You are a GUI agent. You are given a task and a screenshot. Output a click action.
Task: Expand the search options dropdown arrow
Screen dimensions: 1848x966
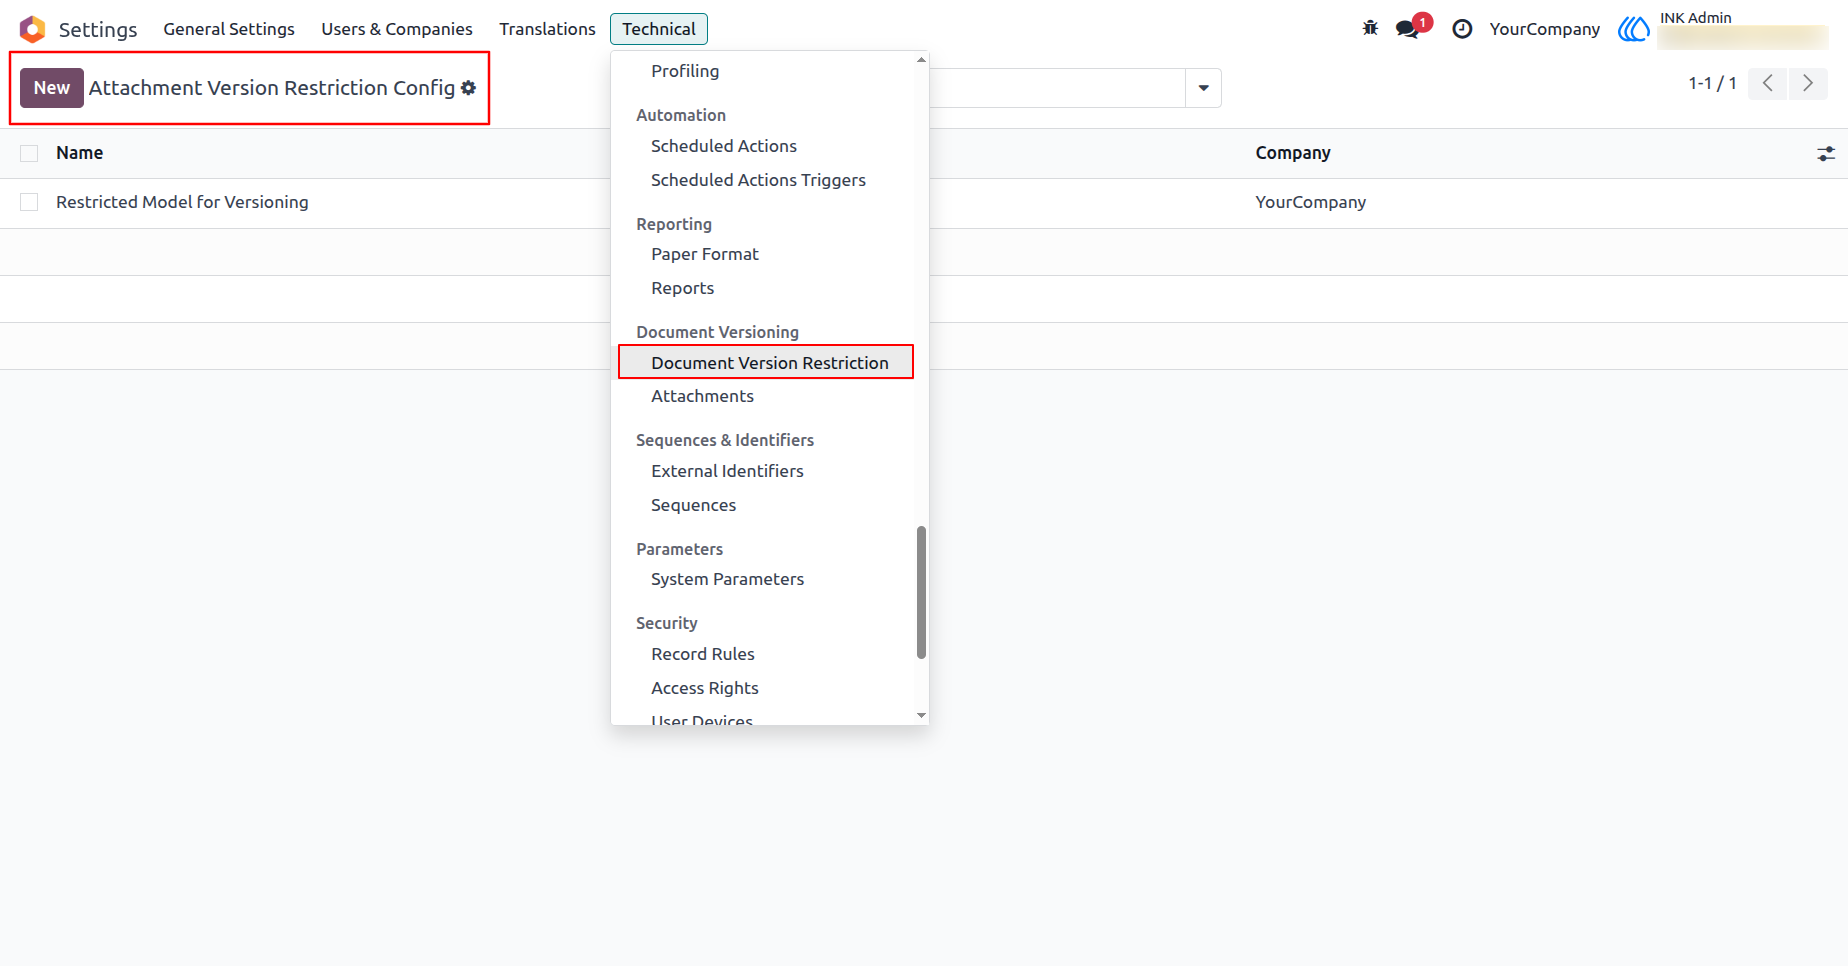click(x=1203, y=88)
